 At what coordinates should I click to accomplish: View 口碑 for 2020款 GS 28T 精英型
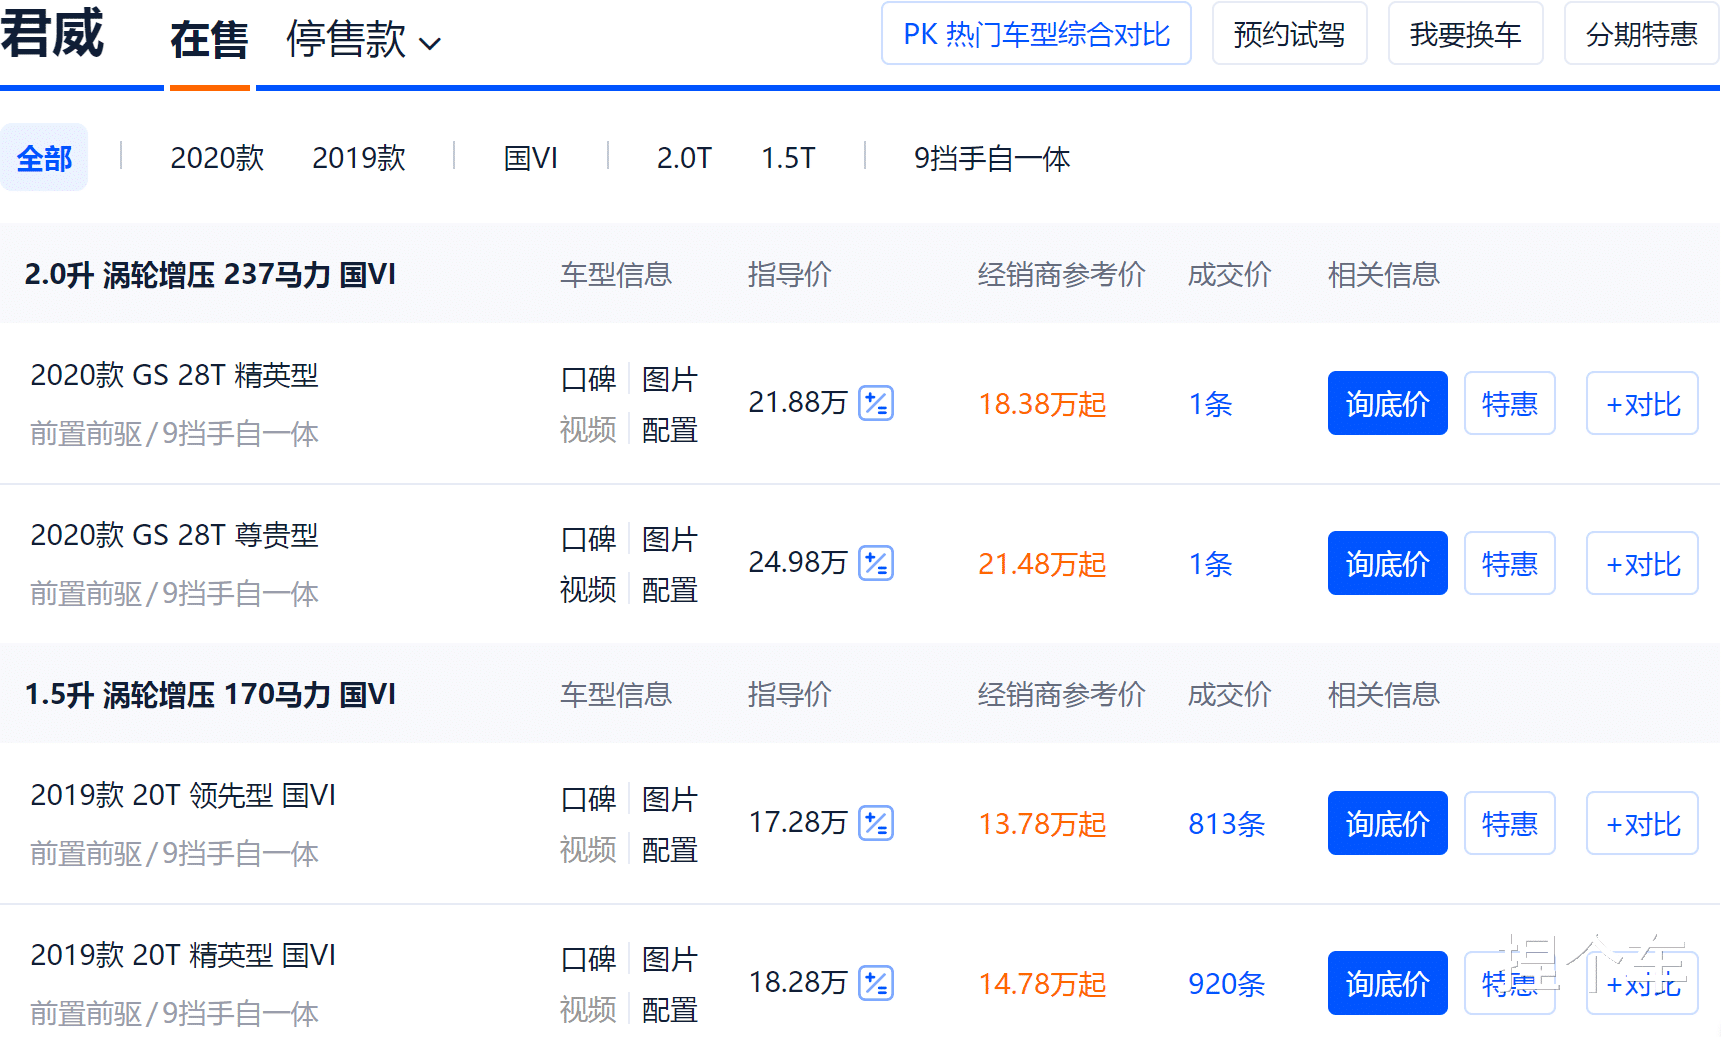click(588, 379)
